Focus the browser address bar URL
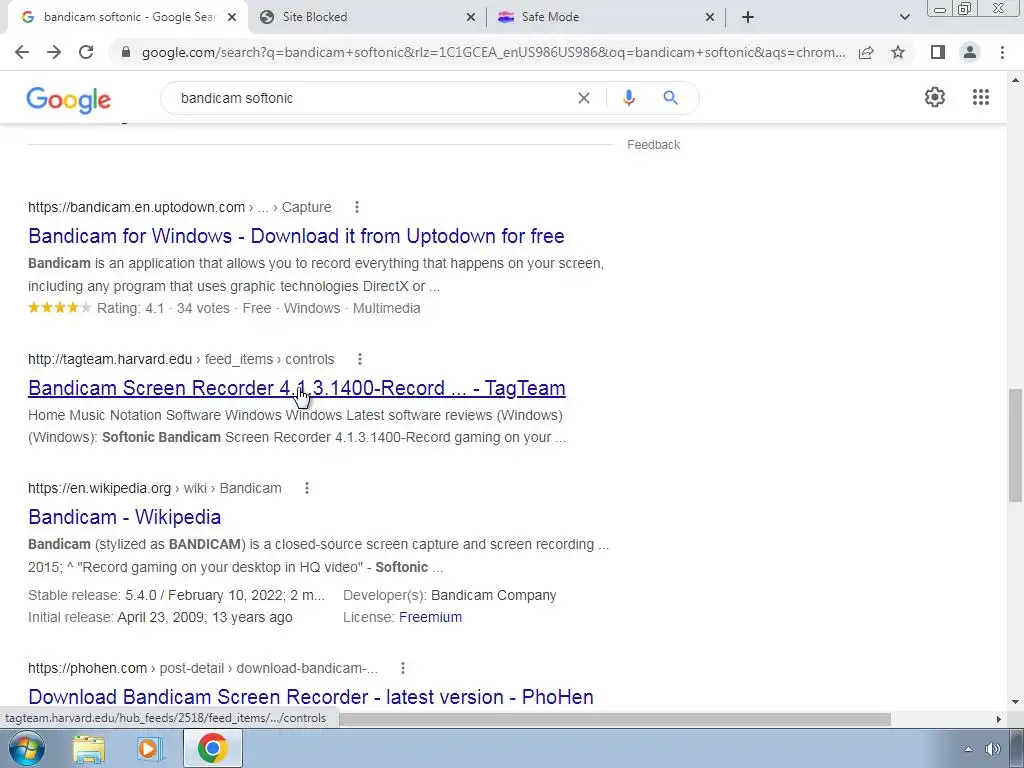This screenshot has height=768, width=1024. click(x=493, y=52)
